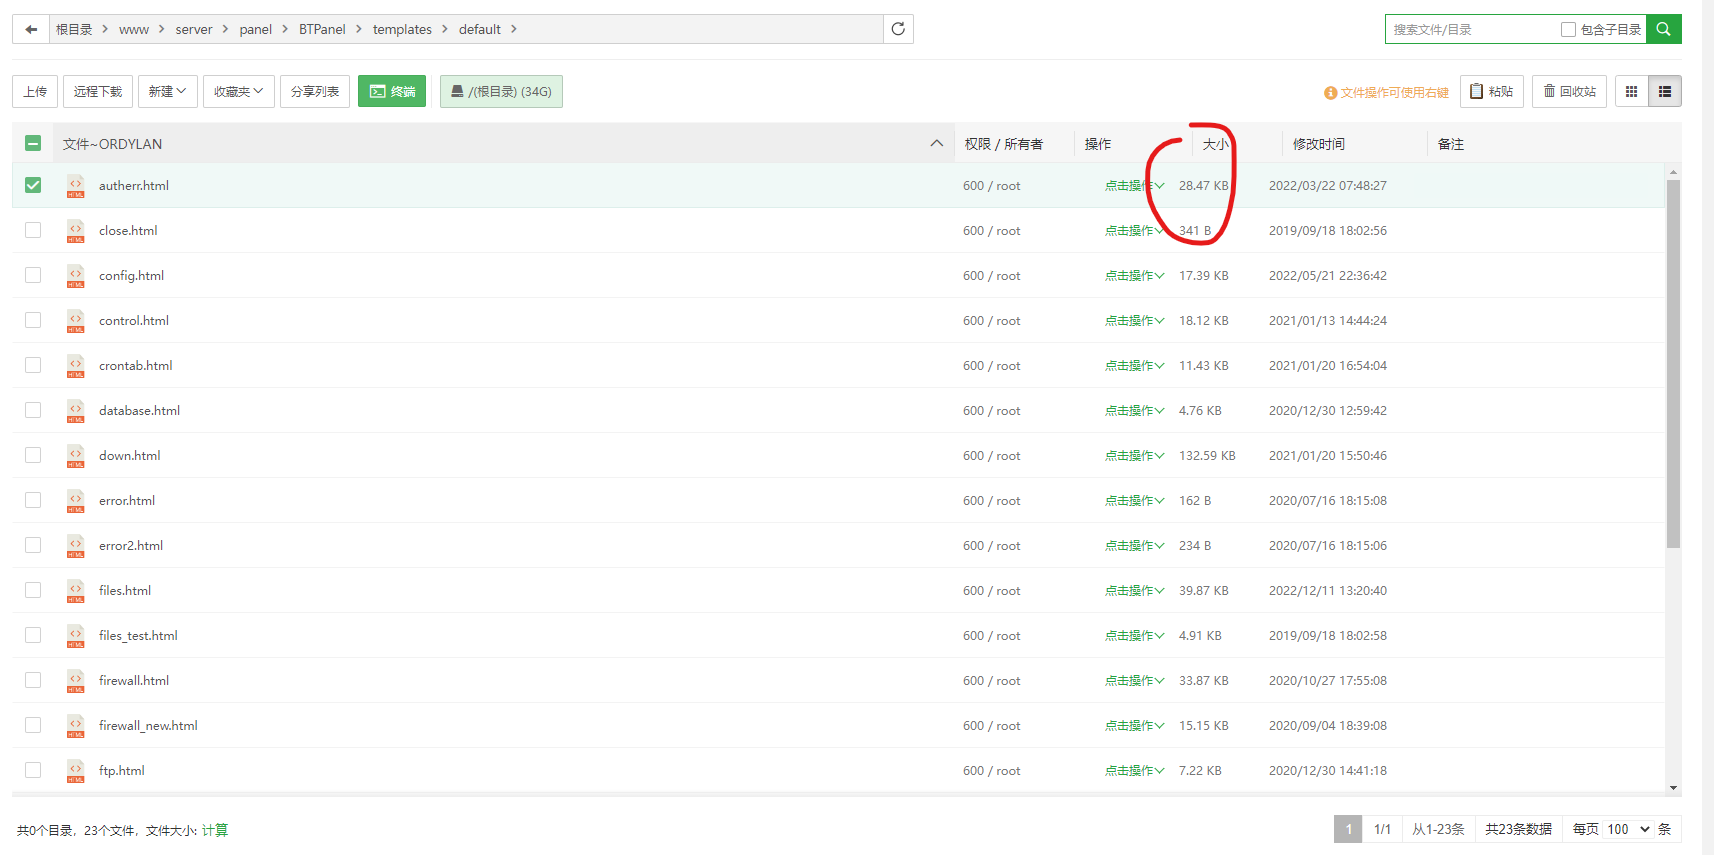Open 点击操作 dropdown for config.html
1714x855 pixels.
click(1134, 276)
